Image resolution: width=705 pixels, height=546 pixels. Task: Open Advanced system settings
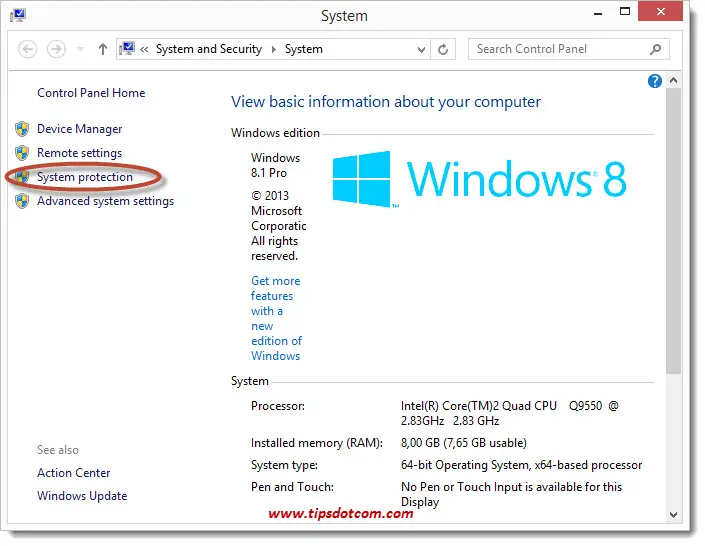click(x=105, y=201)
